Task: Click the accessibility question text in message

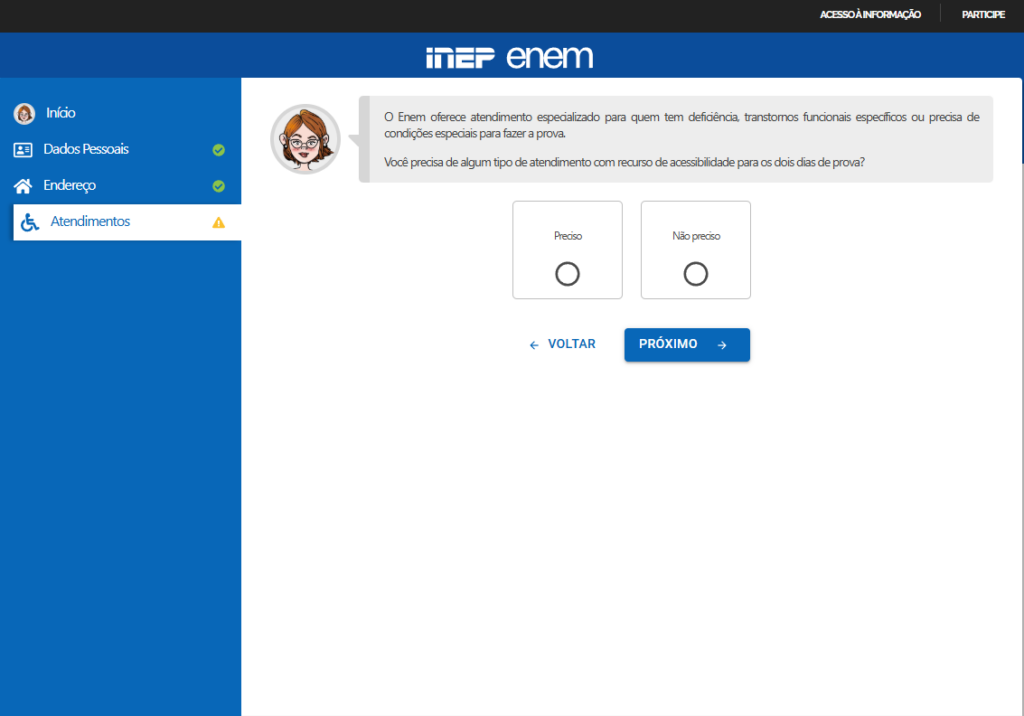Action: [624, 162]
